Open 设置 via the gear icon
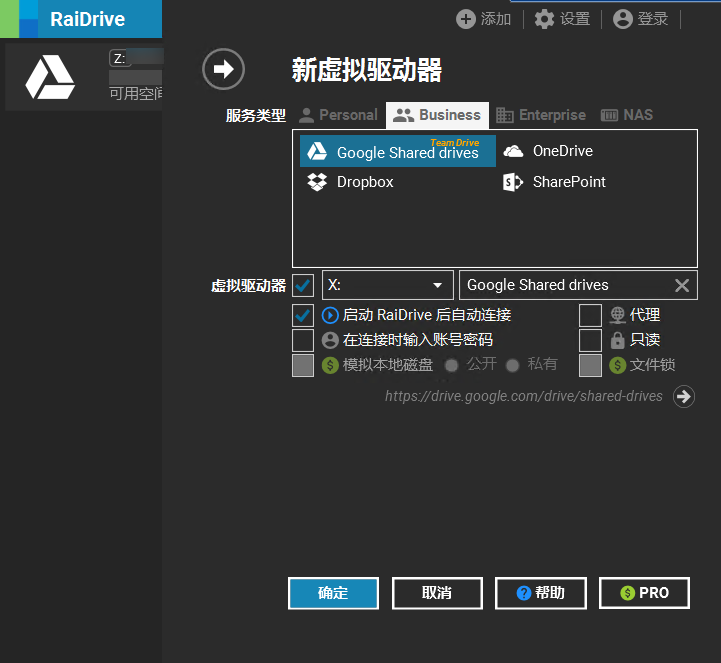The image size is (721, 663). (x=544, y=19)
